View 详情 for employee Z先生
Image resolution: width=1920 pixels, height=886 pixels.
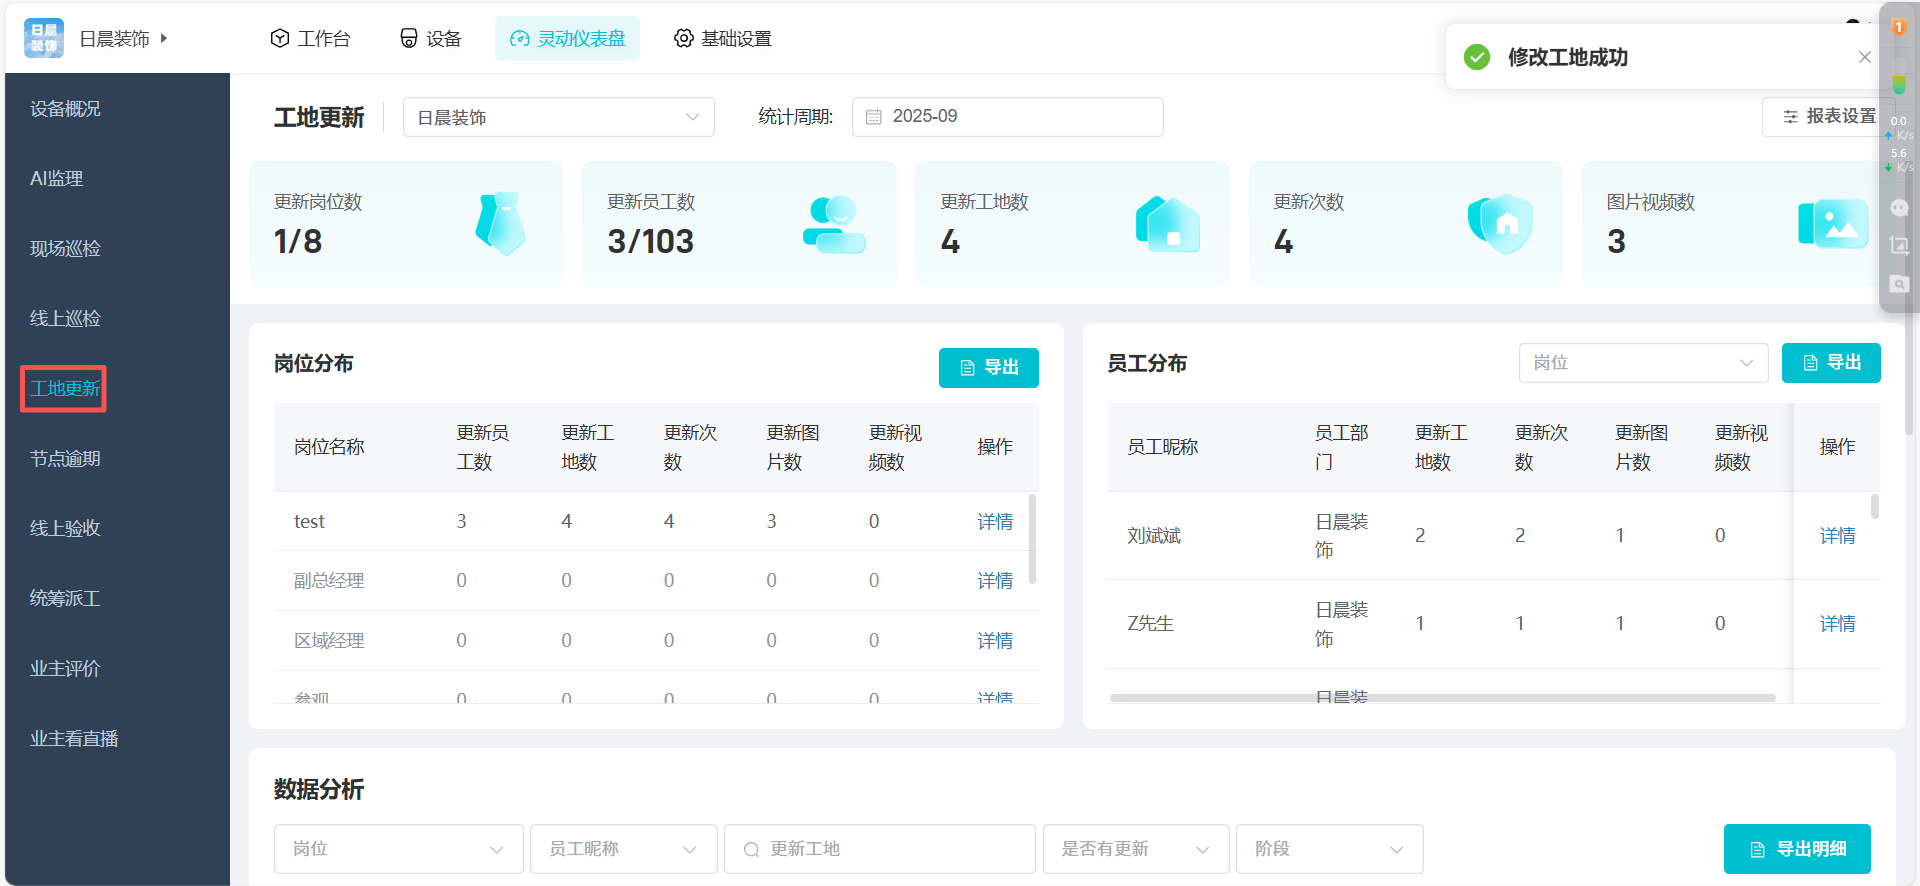1837,624
